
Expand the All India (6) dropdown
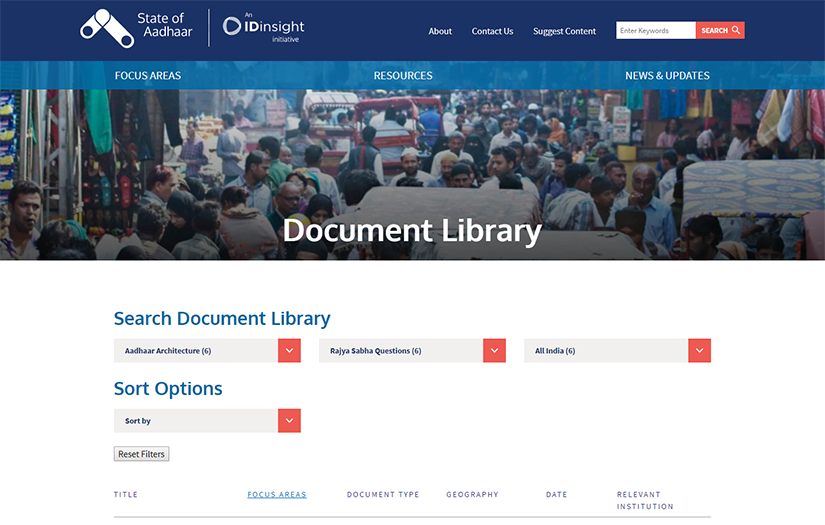[617, 350]
